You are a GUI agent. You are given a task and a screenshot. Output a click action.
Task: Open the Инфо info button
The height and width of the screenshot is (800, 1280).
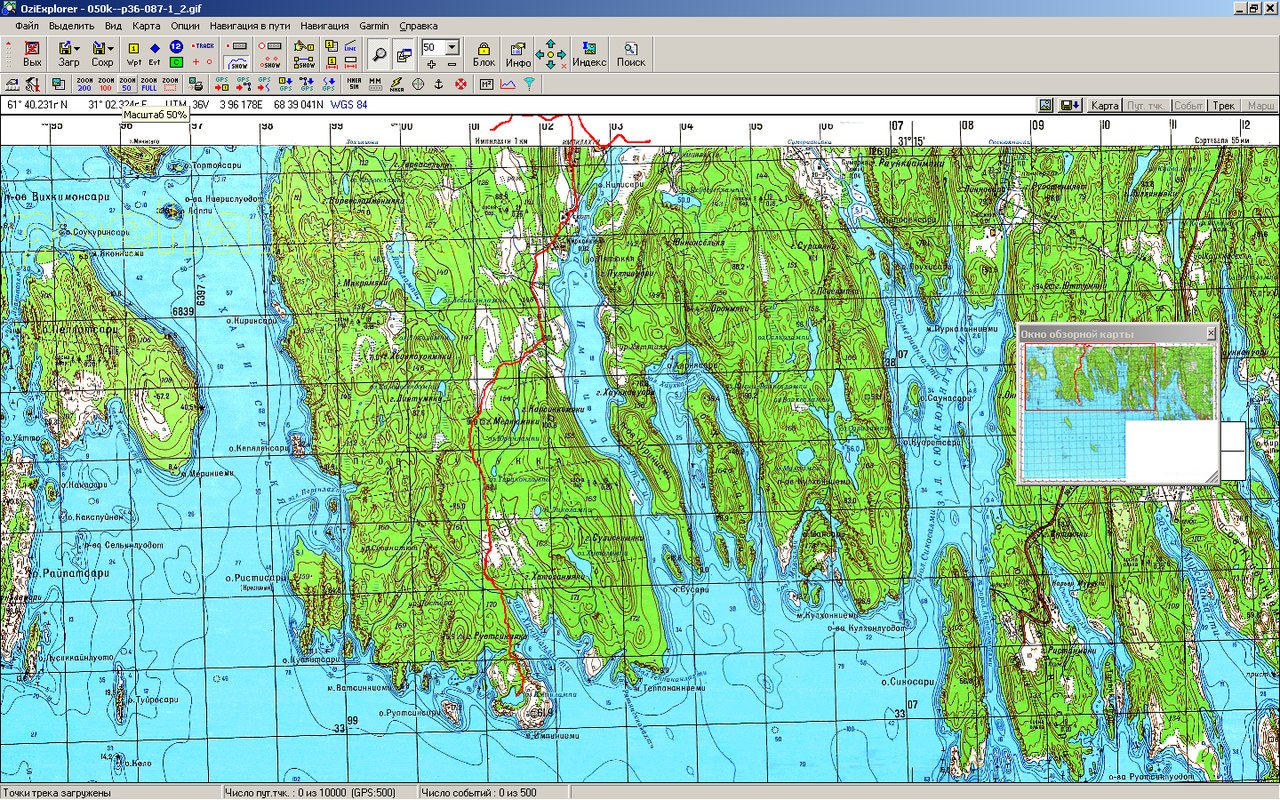[x=518, y=54]
